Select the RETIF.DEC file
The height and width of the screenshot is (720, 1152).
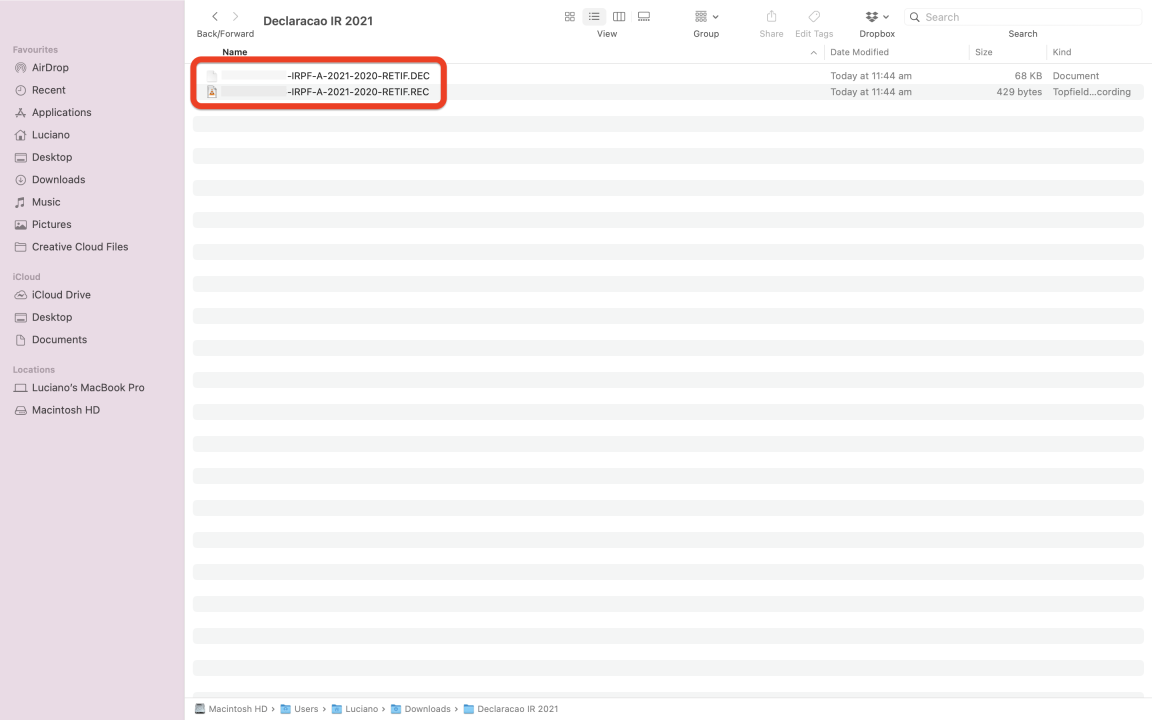point(357,76)
